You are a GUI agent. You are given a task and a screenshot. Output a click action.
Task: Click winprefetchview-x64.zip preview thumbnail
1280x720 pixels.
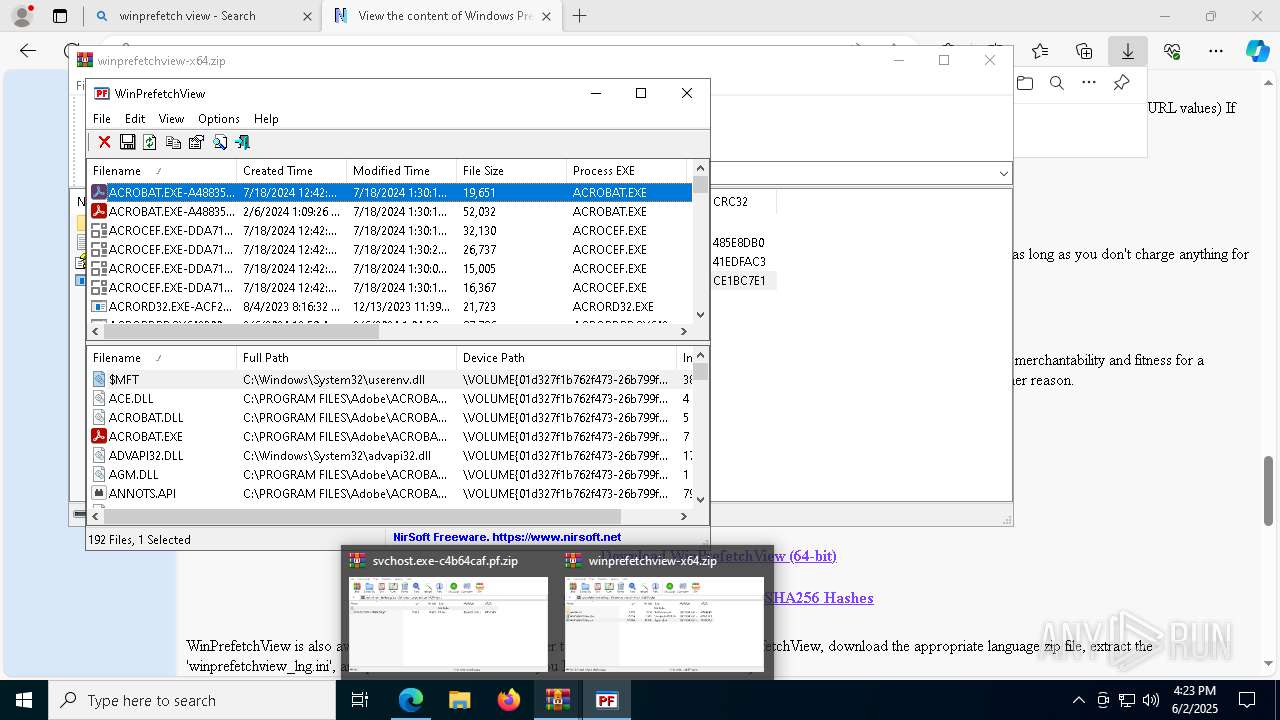point(664,623)
